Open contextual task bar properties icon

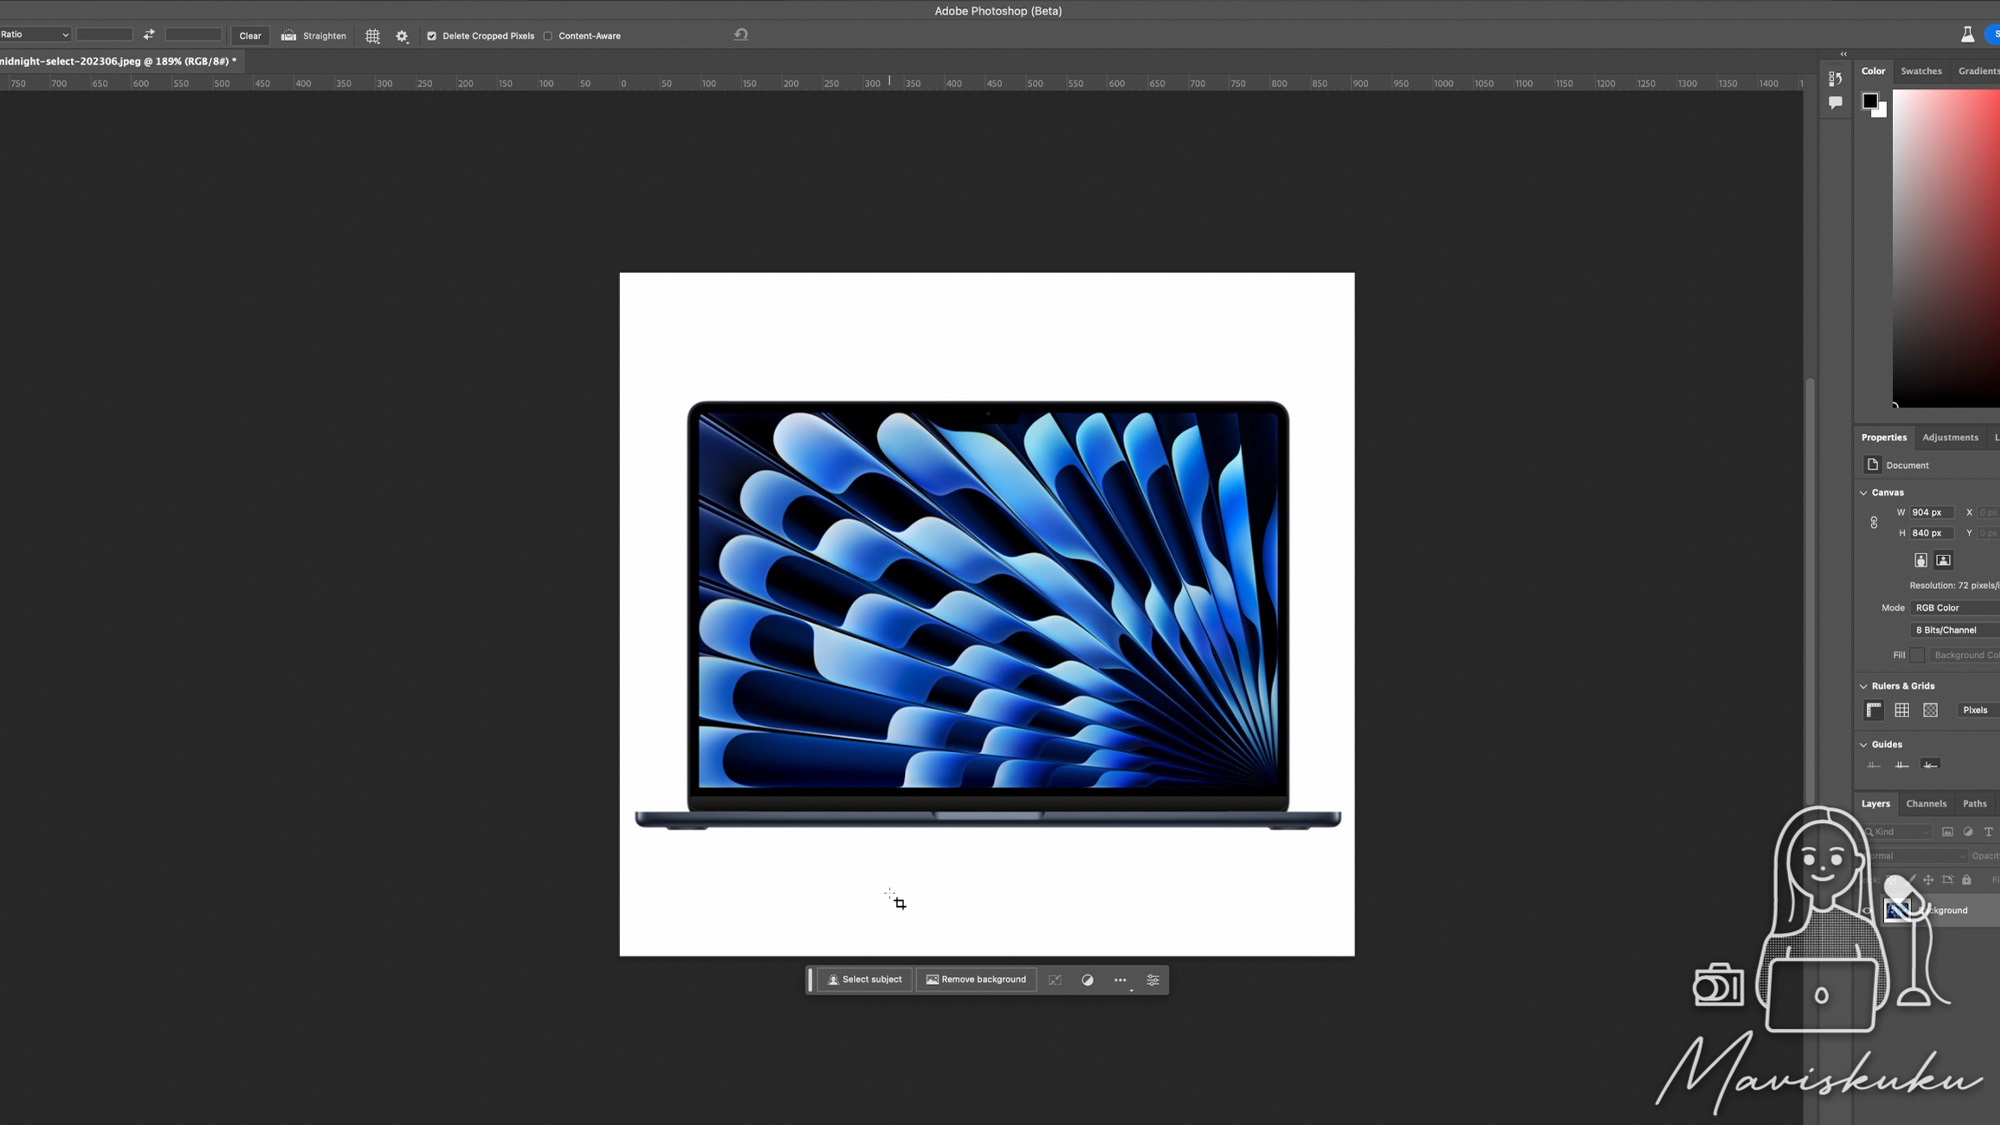(1153, 980)
